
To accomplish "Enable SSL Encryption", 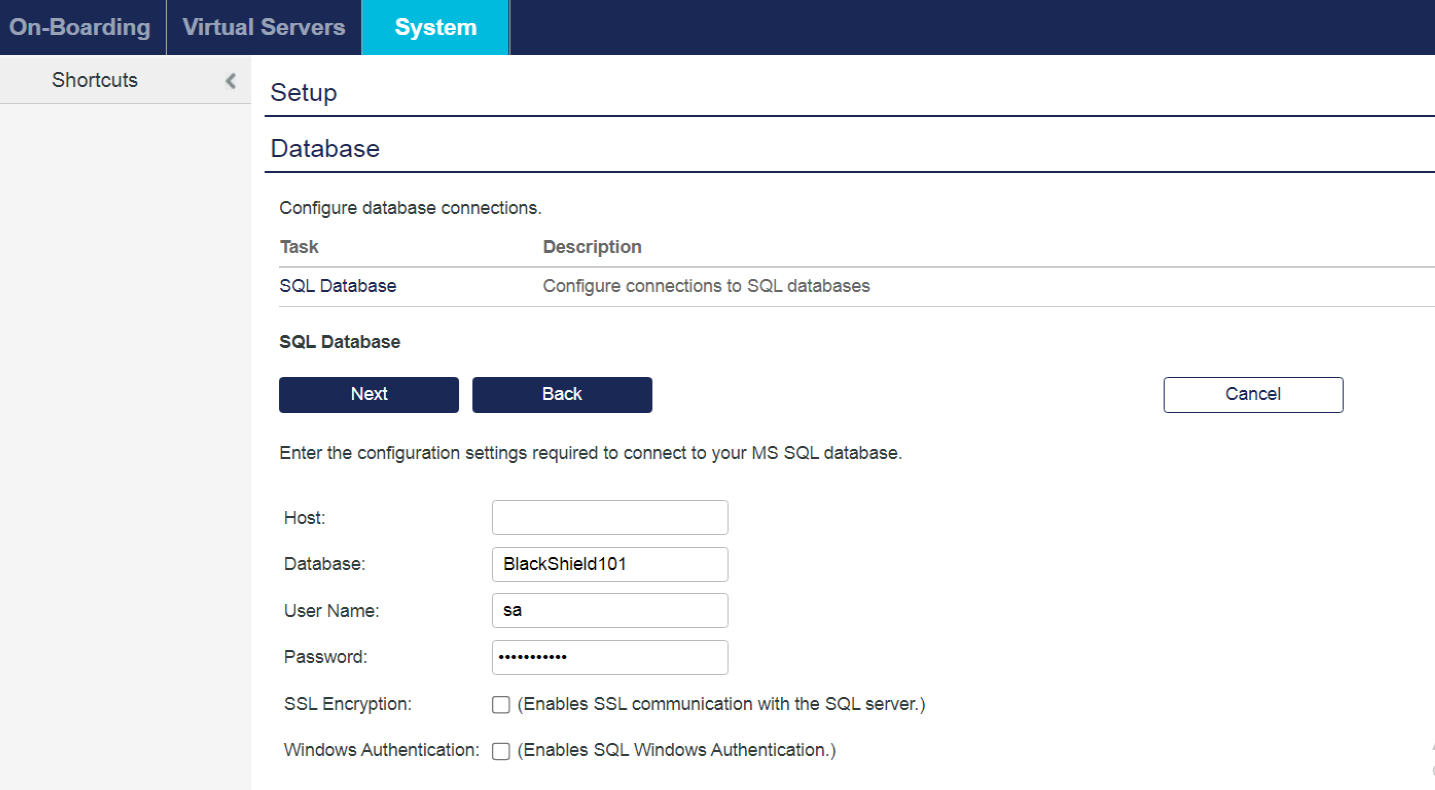I will coord(501,704).
